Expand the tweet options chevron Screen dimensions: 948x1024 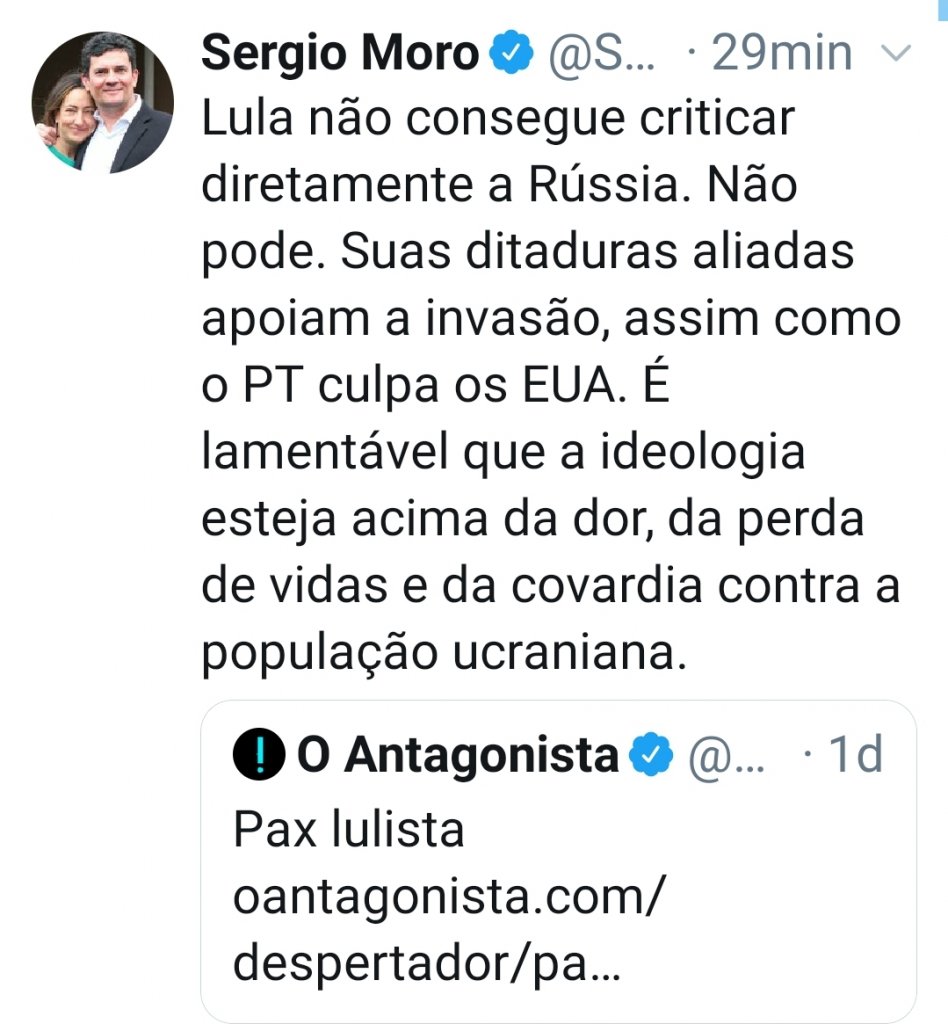900,54
